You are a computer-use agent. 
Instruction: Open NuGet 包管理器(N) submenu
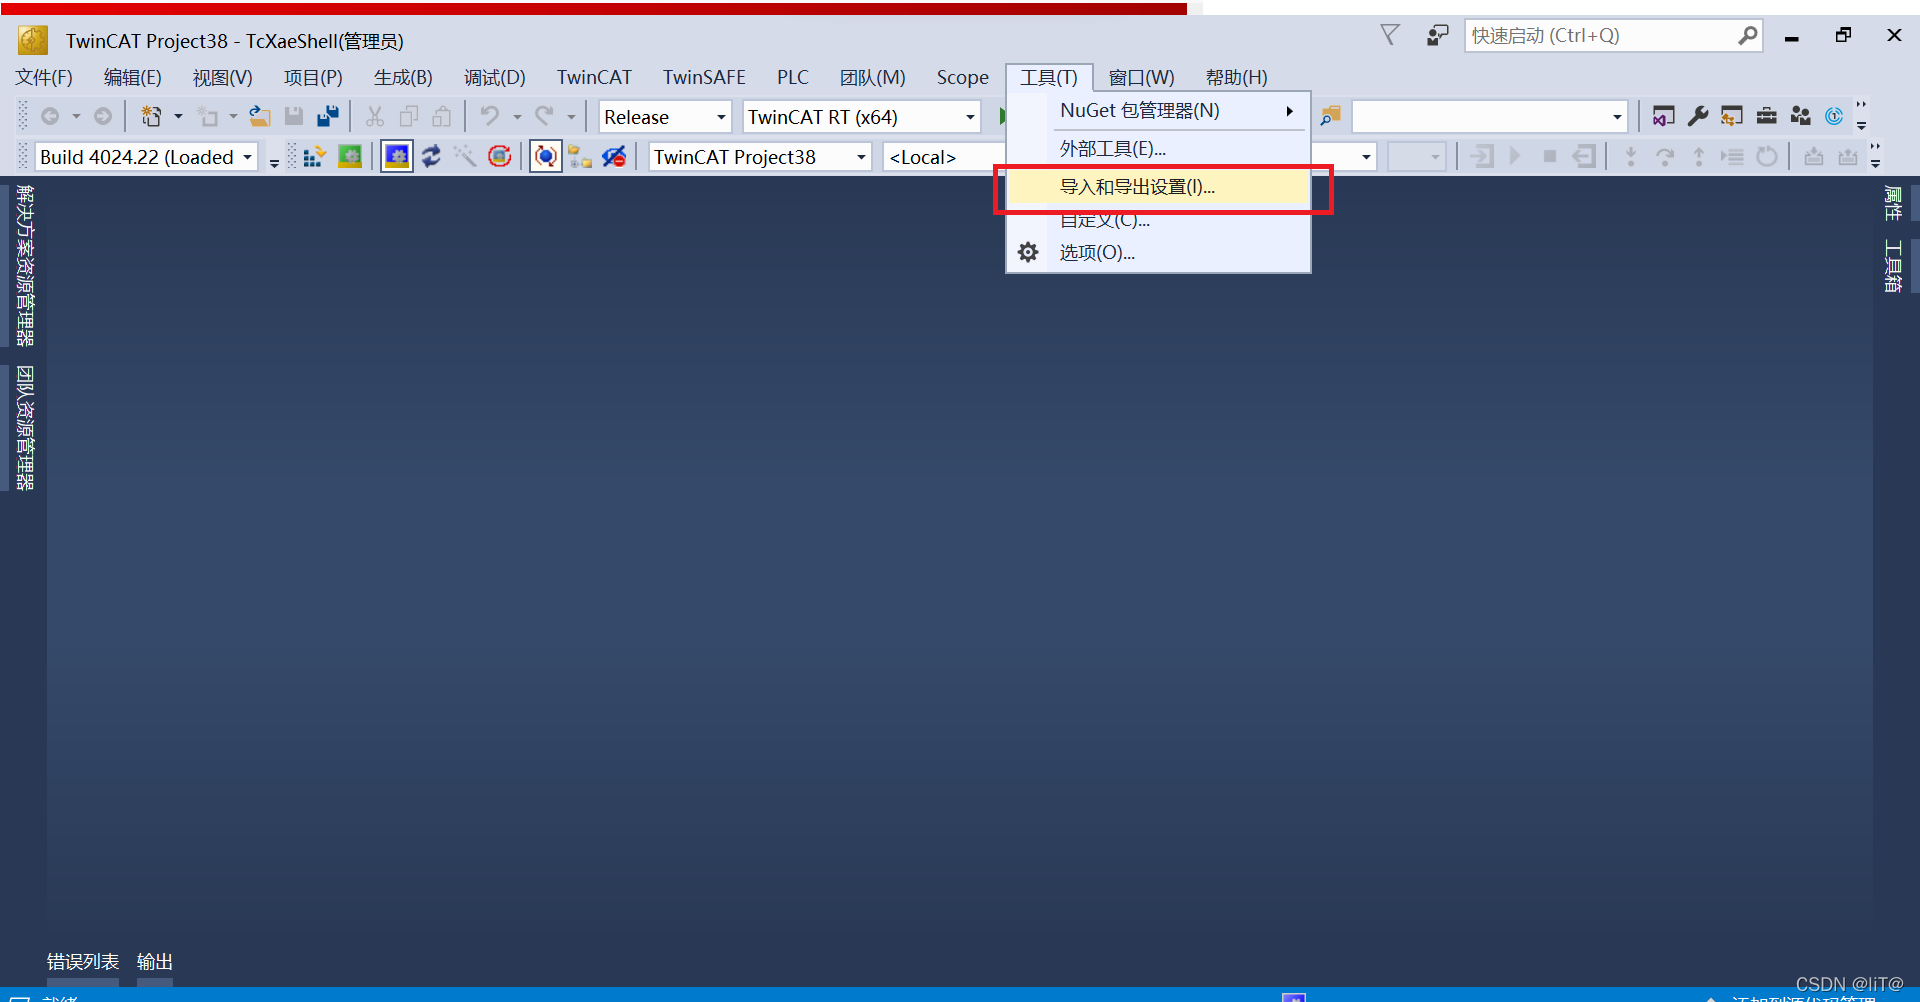point(1159,111)
